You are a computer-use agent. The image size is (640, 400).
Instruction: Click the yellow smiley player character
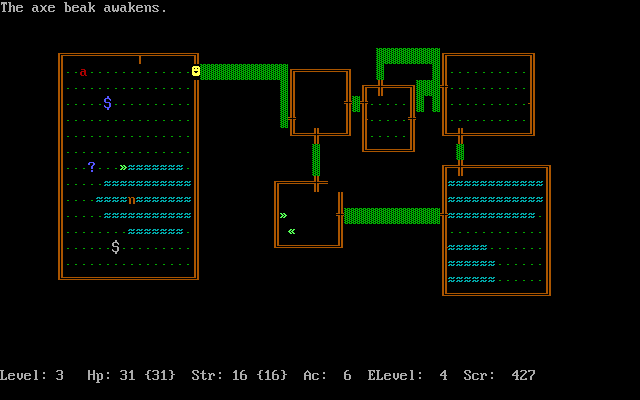[x=196, y=71]
